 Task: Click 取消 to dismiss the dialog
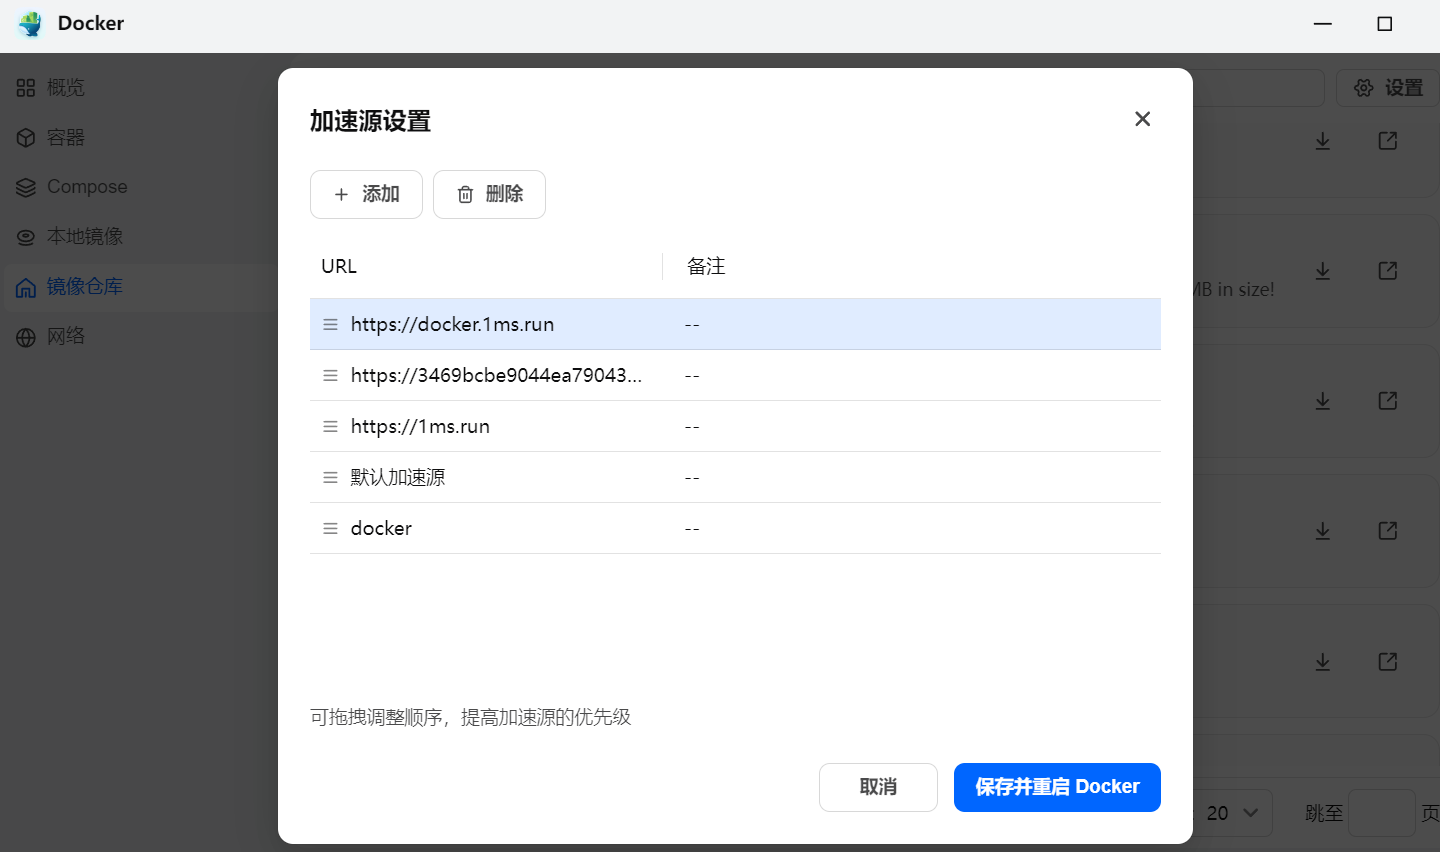point(878,787)
